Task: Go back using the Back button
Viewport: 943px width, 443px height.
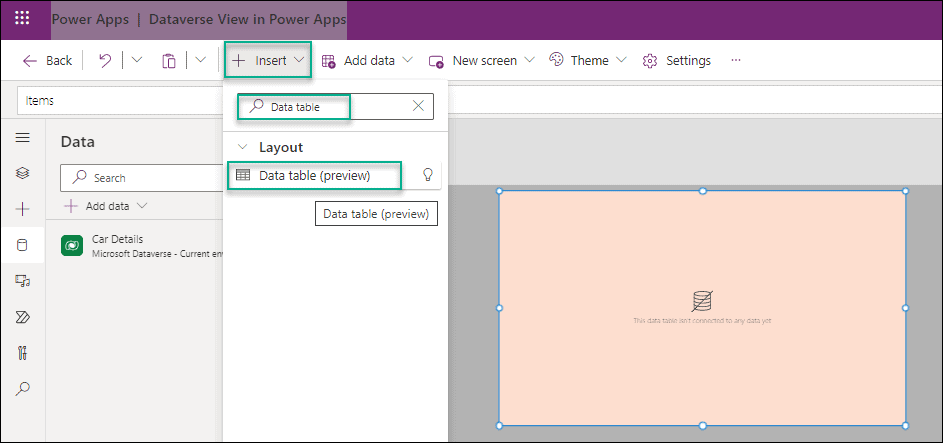Action: 48,61
